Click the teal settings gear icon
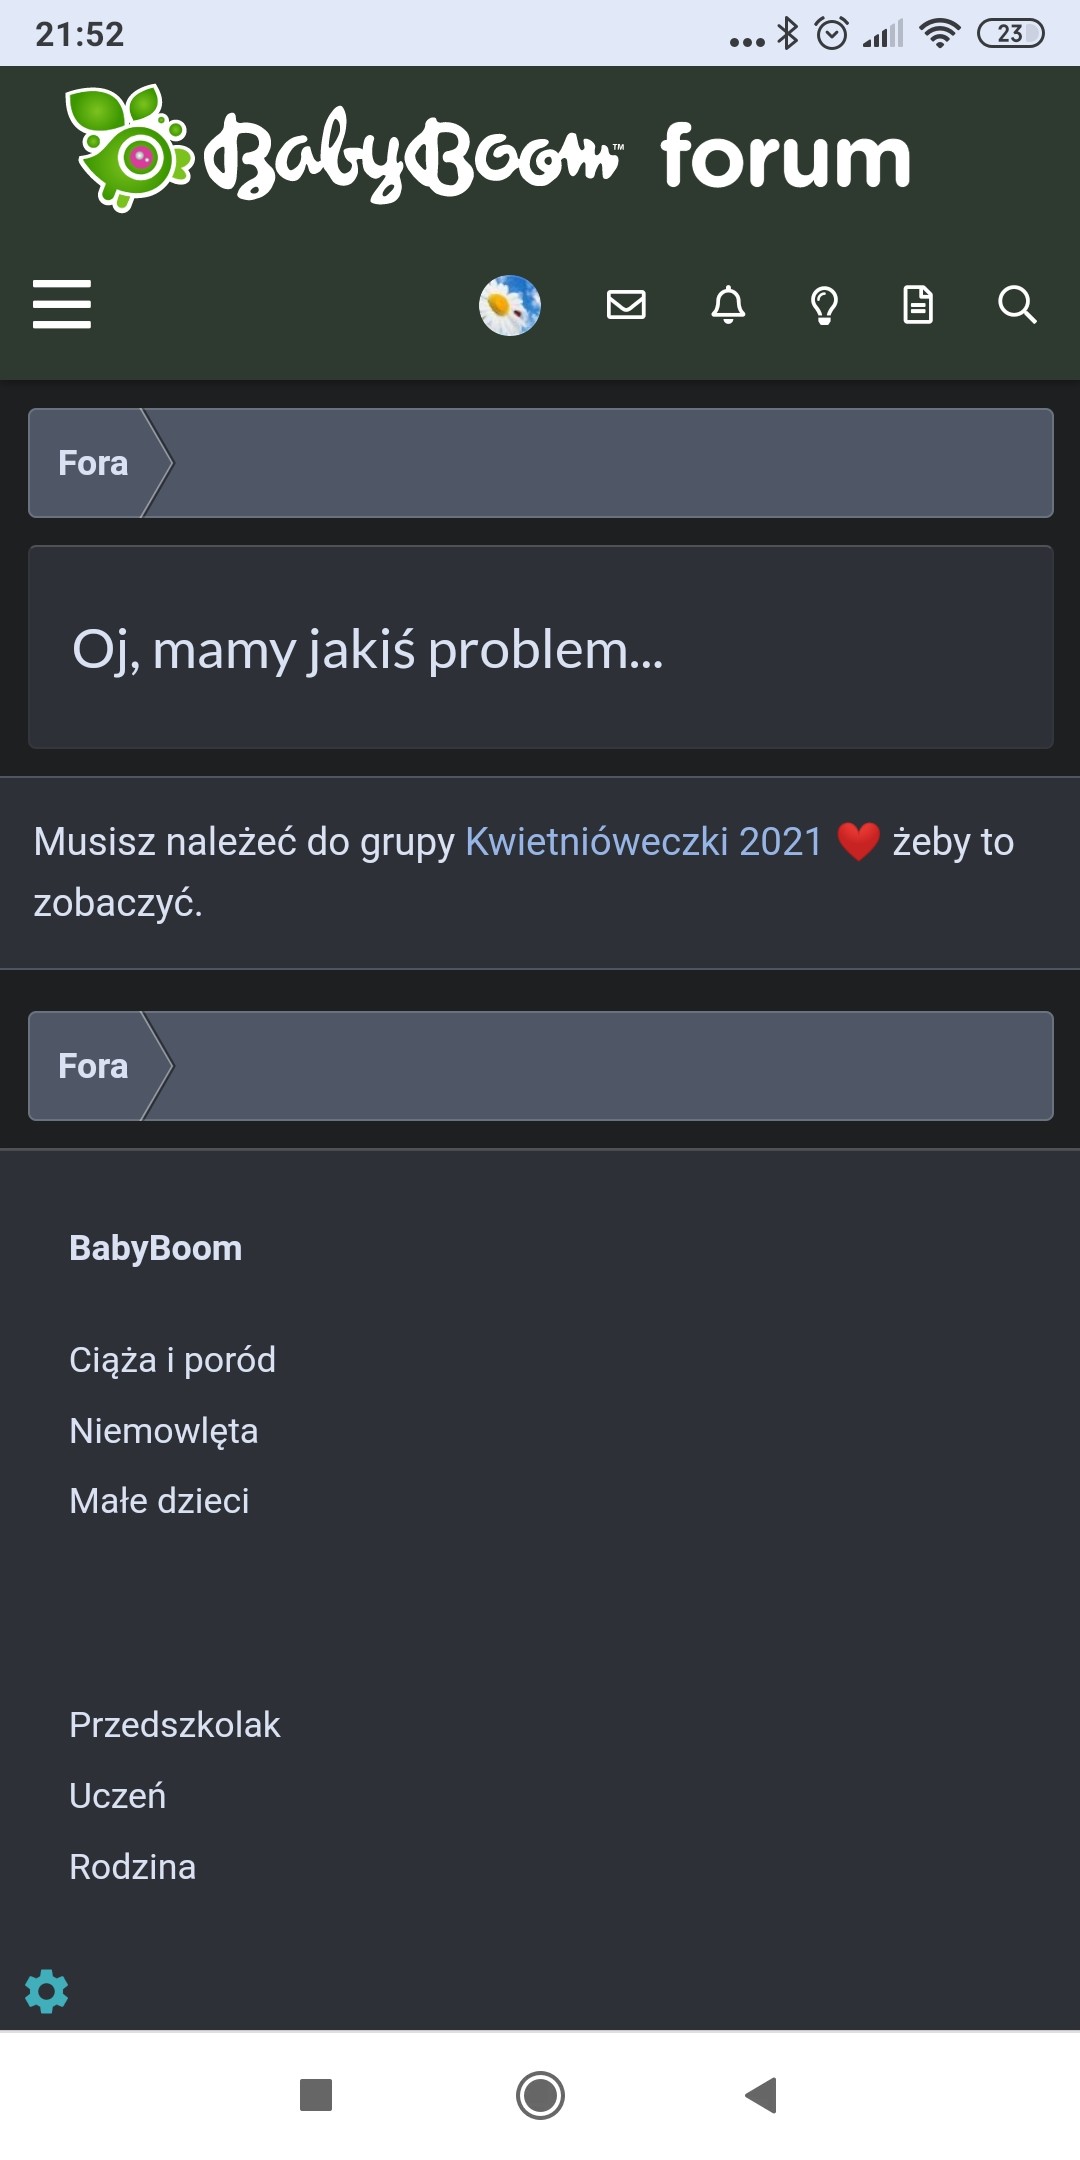This screenshot has width=1080, height=2160. tap(46, 1991)
